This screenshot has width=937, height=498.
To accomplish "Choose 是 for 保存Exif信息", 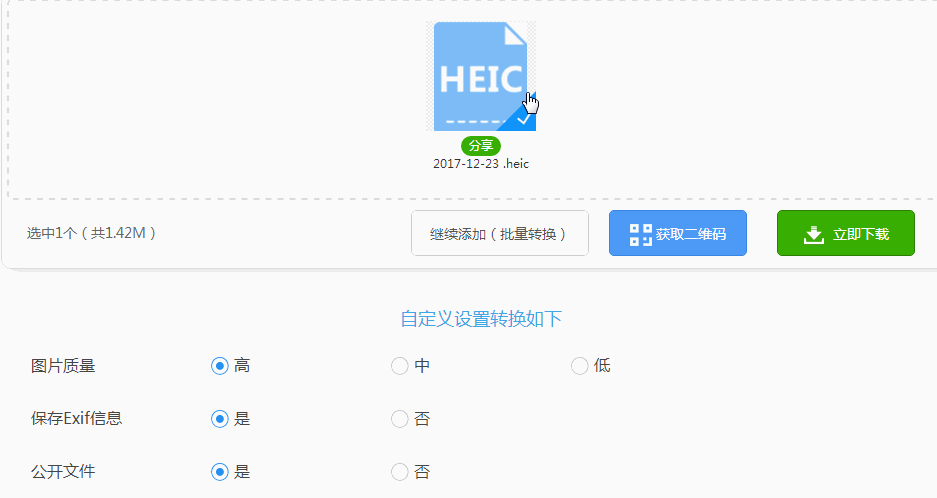I will click(220, 419).
